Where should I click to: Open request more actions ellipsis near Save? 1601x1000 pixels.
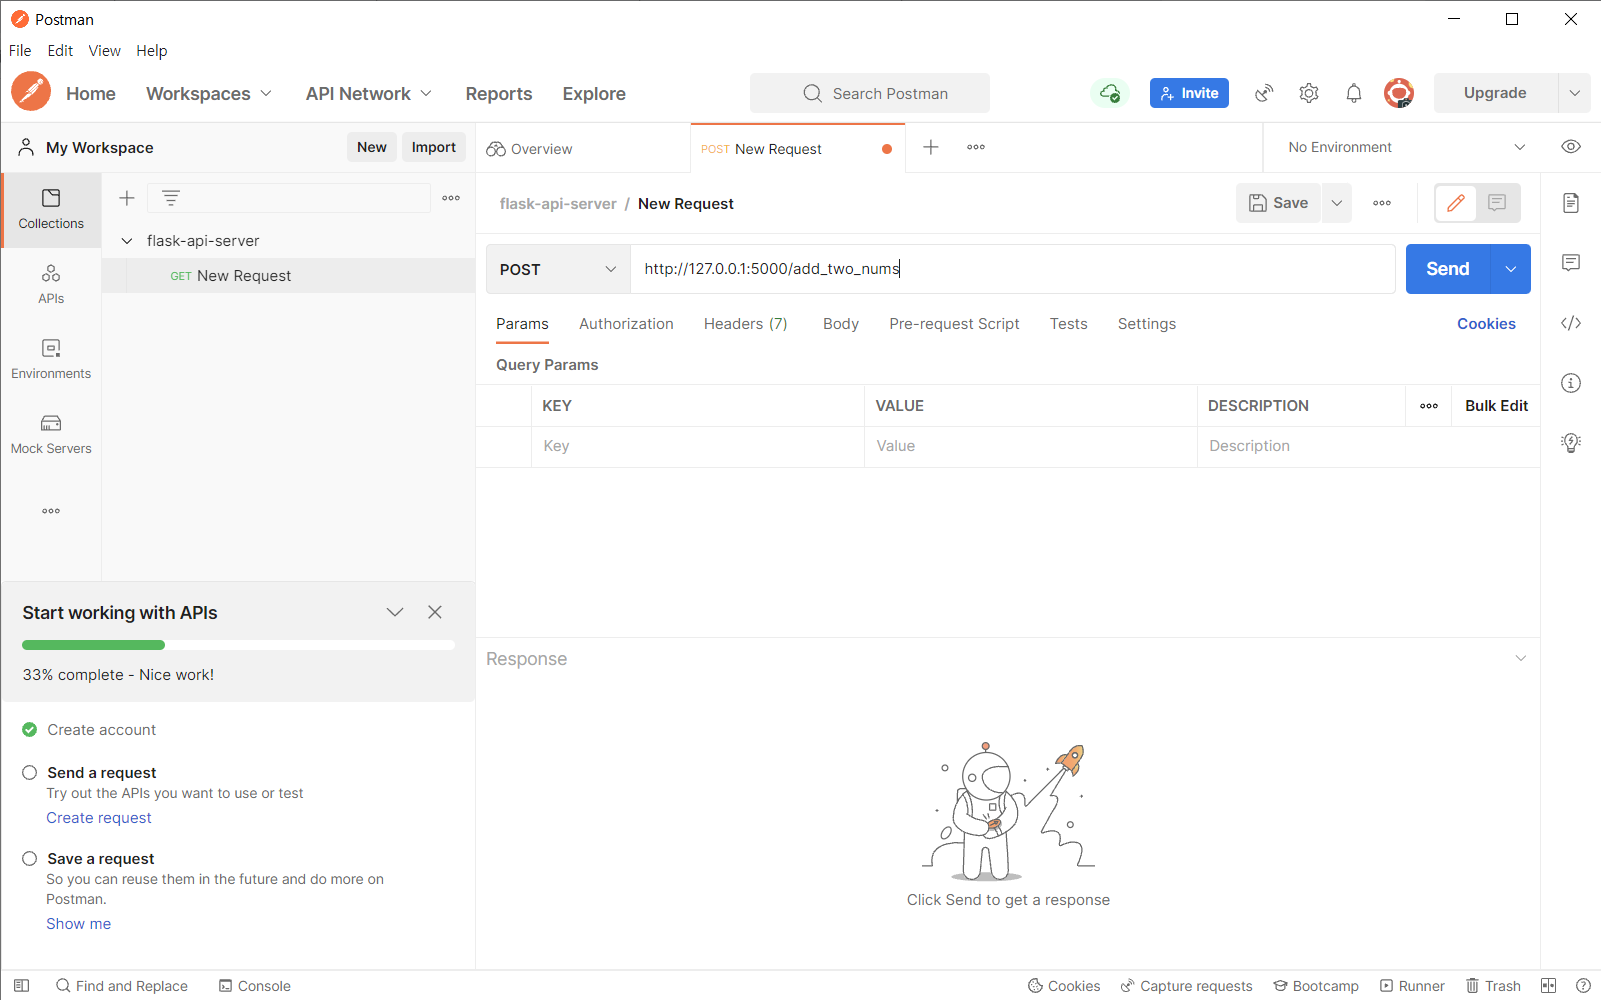tap(1382, 203)
